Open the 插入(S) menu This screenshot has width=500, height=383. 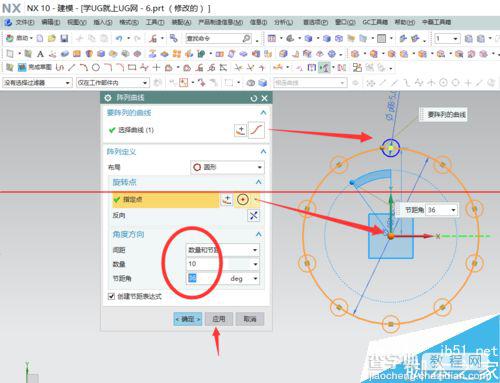[103, 22]
